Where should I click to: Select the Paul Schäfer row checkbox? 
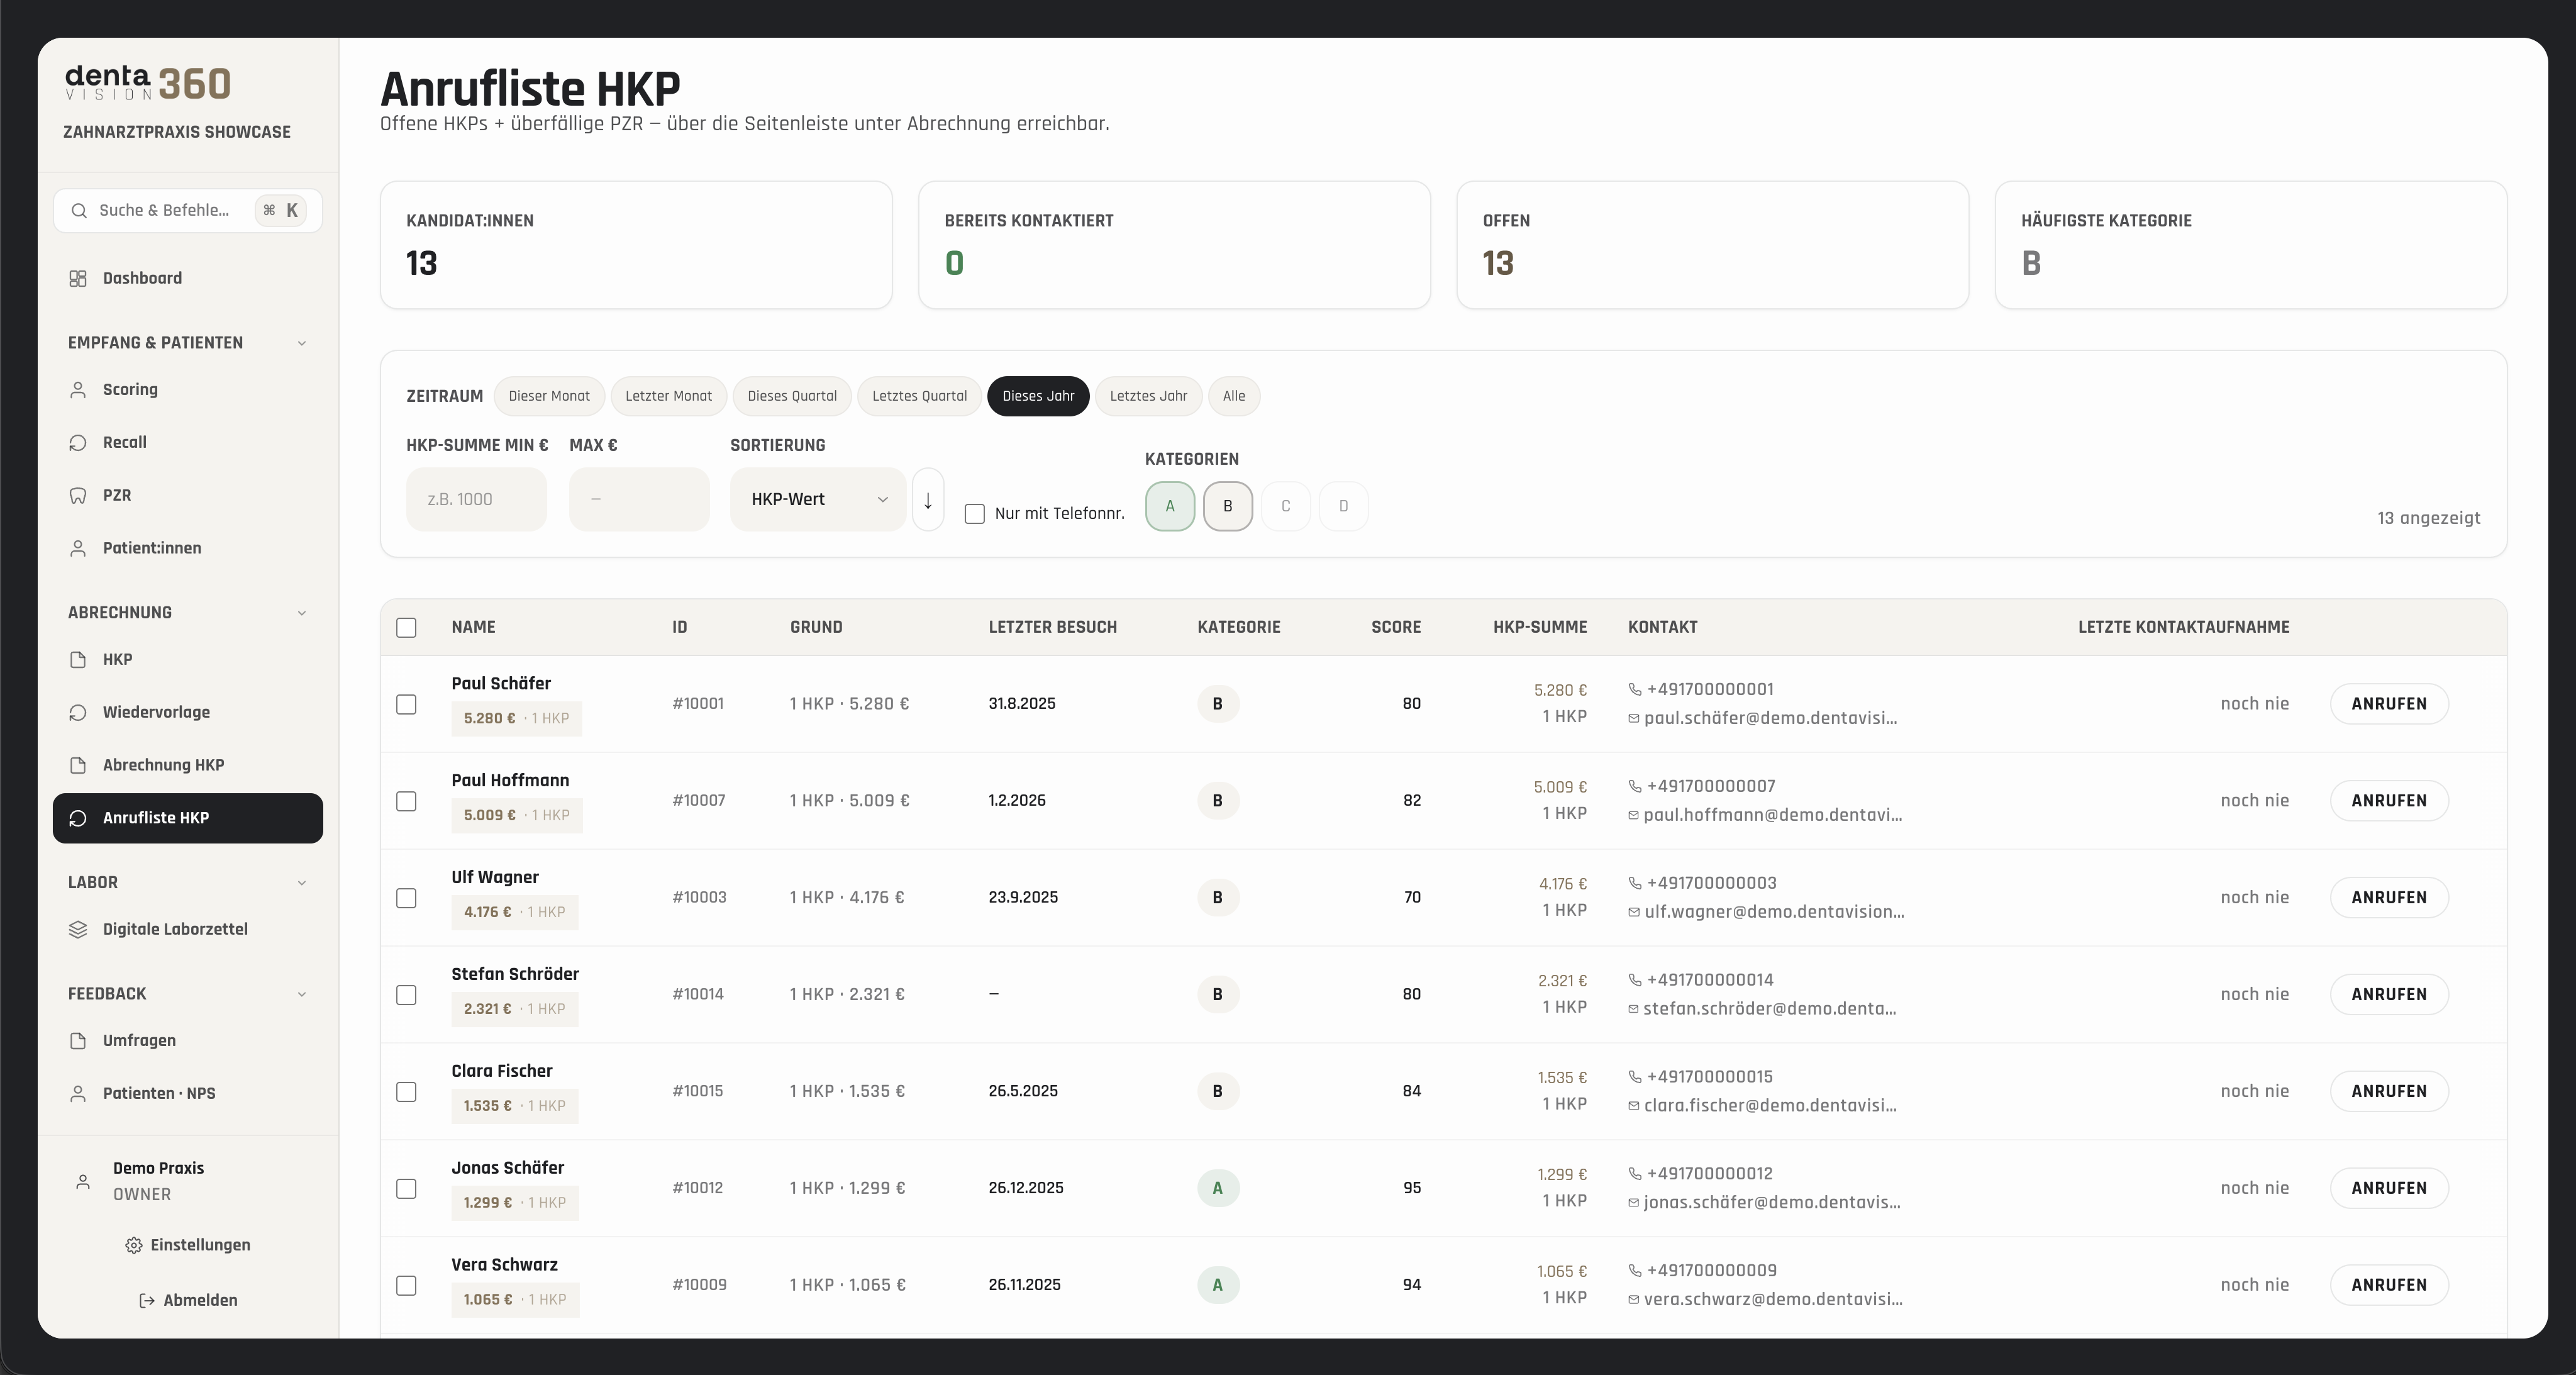click(x=406, y=705)
